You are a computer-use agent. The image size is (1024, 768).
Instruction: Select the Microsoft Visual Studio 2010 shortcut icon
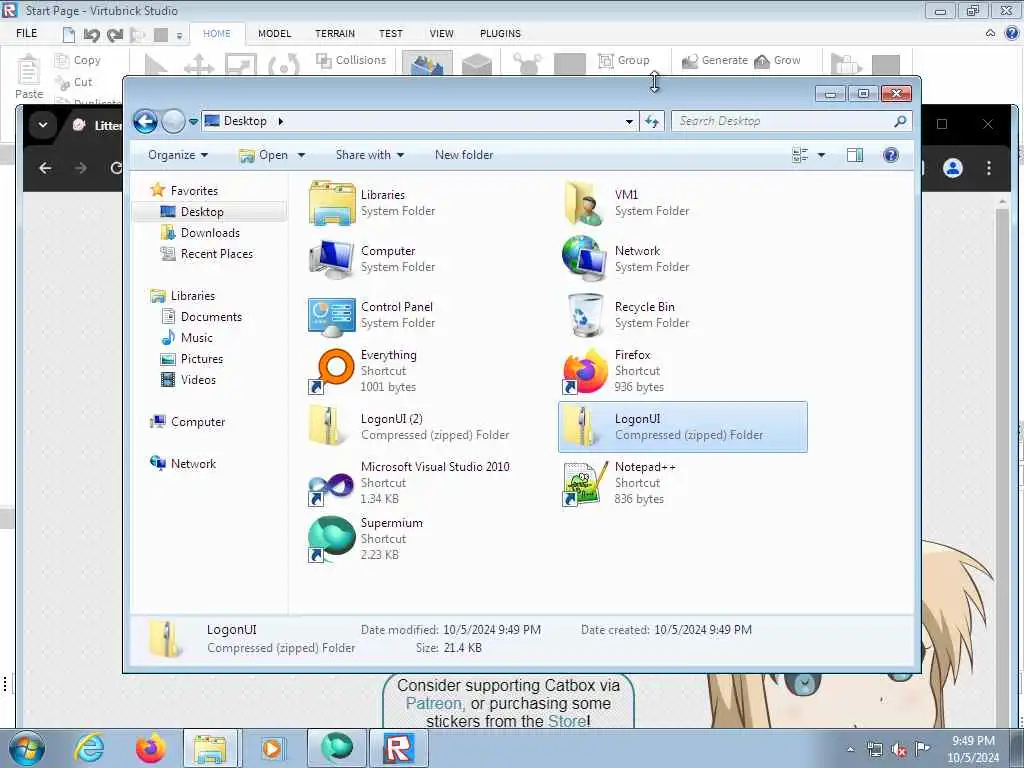332,488
